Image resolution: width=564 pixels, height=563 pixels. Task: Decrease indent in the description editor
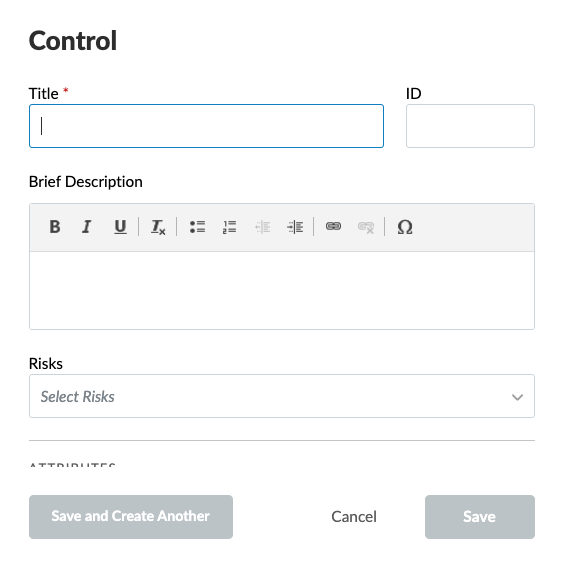point(263,227)
